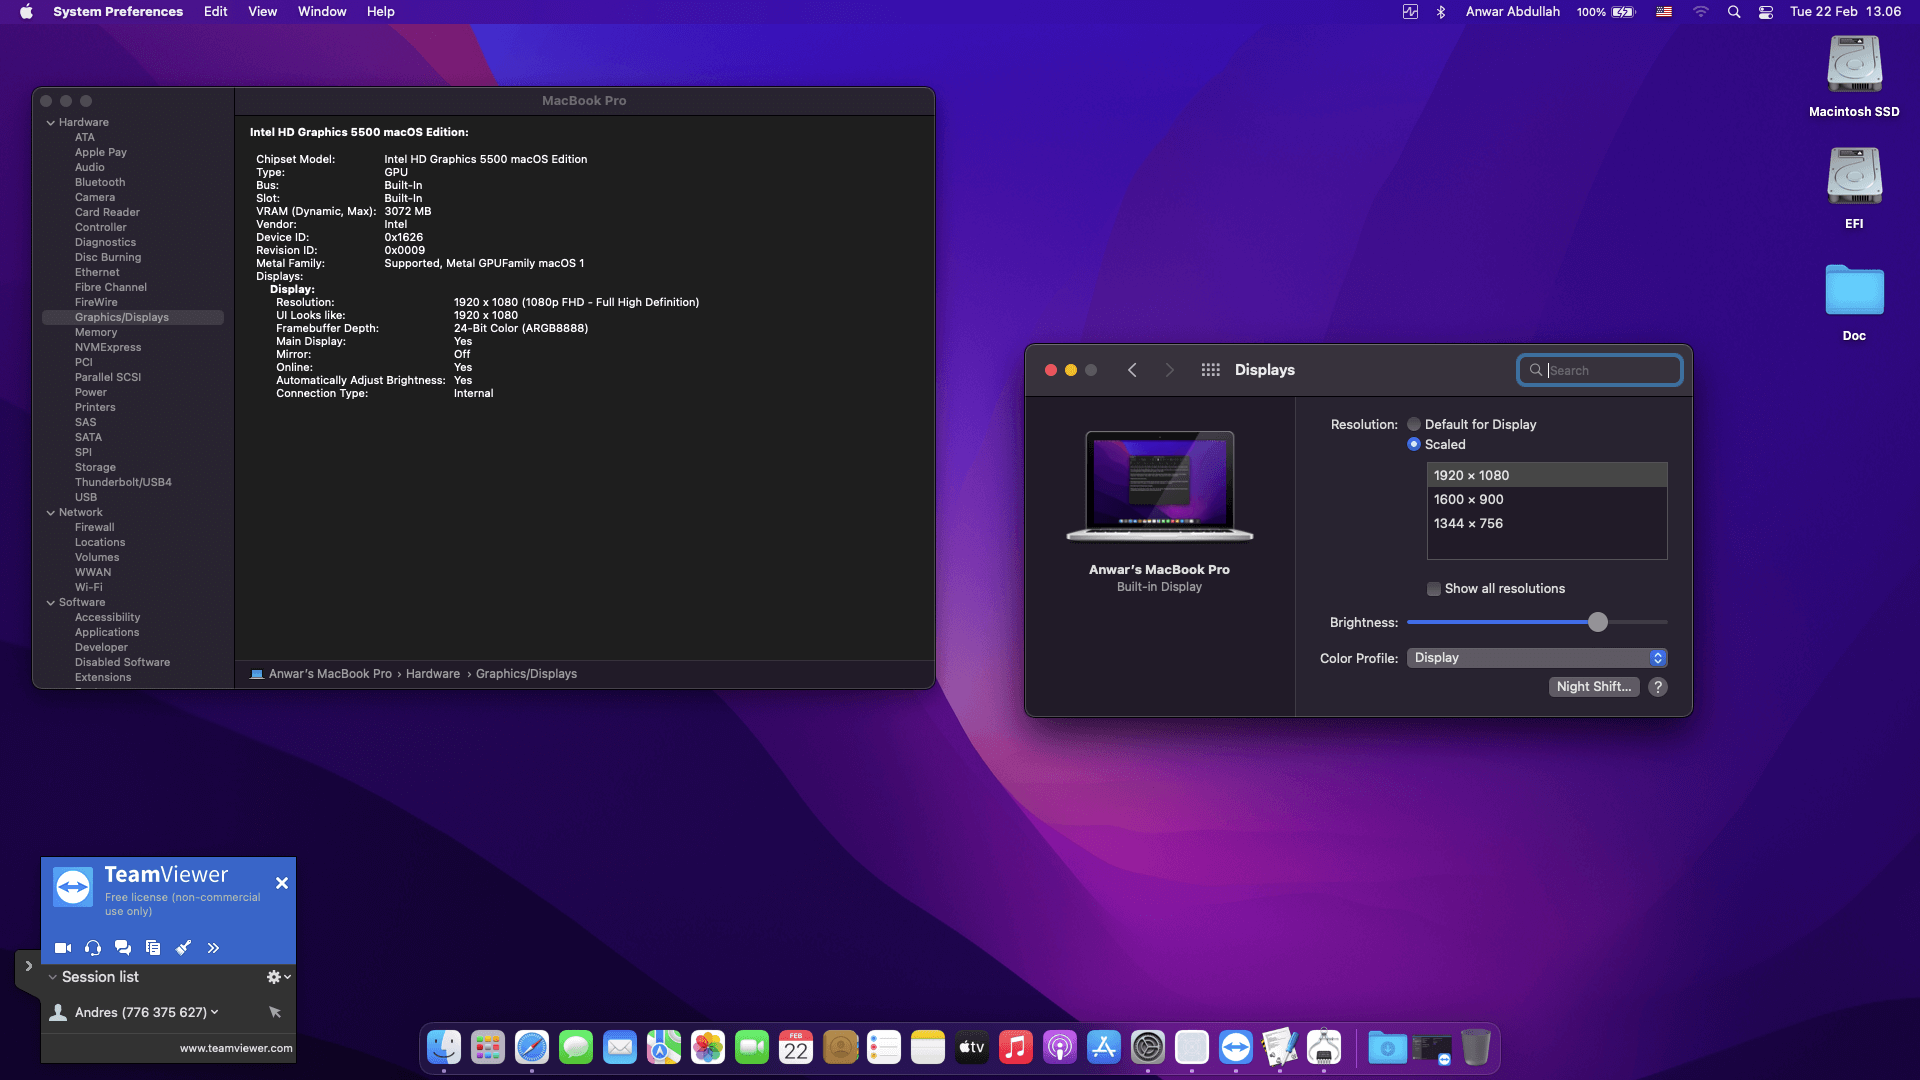Open Launchpad in the Dock

(488, 1048)
